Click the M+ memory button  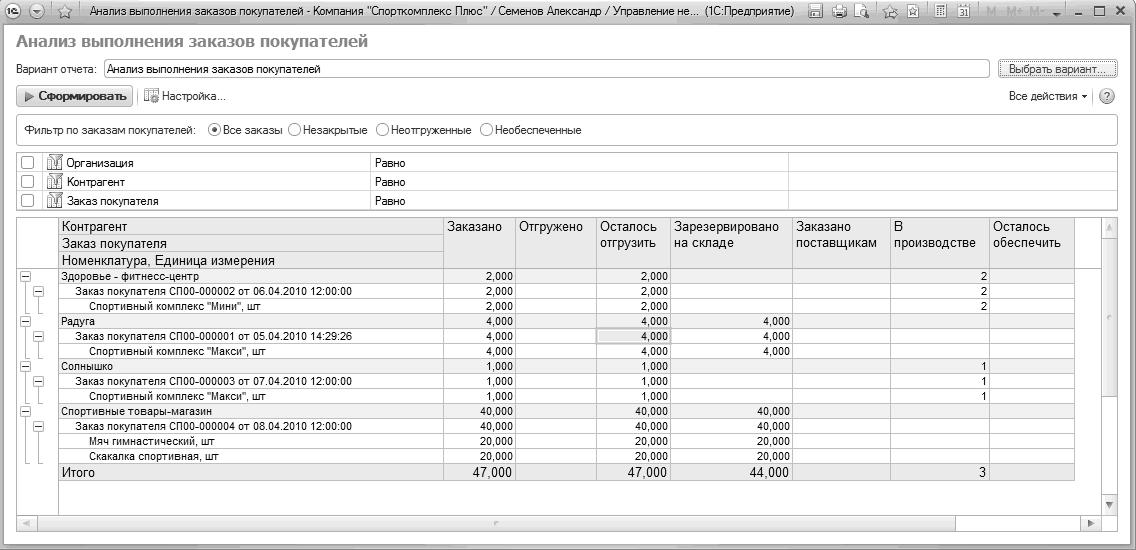(1014, 12)
